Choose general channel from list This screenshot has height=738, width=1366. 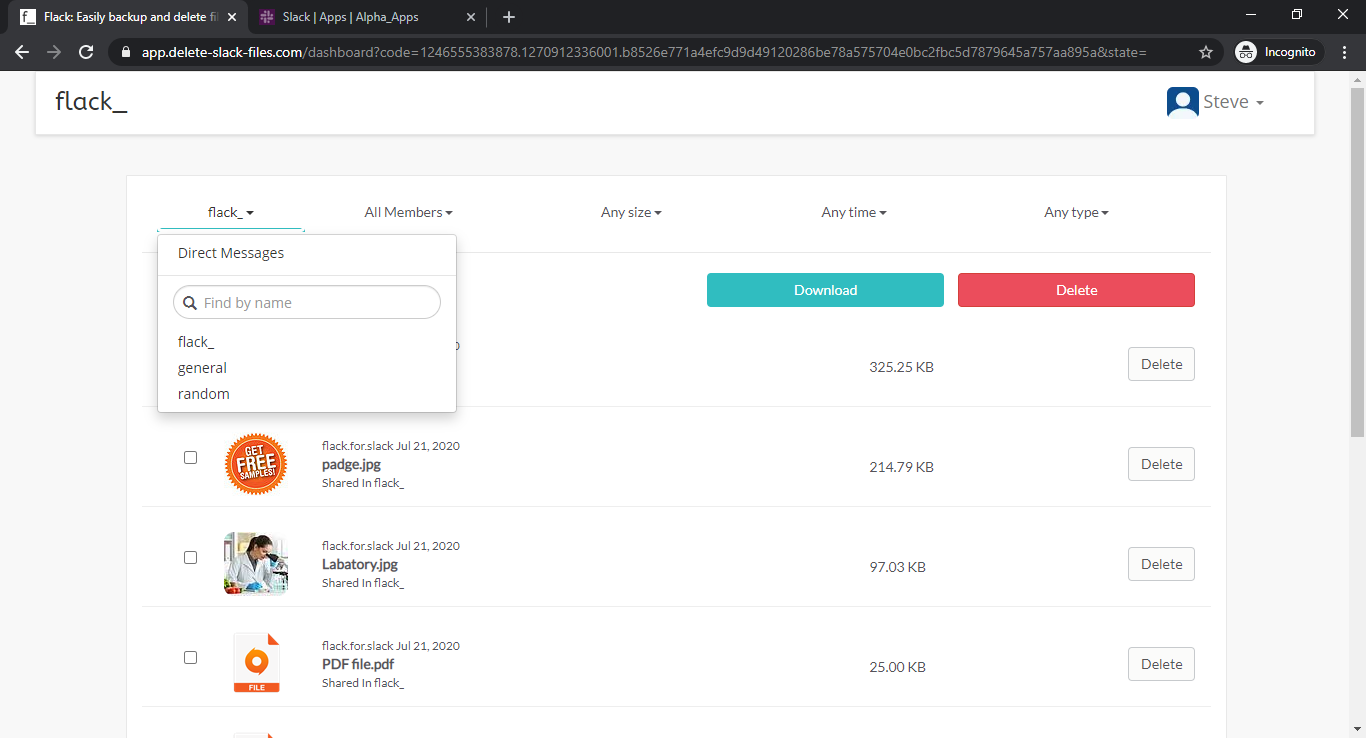click(x=202, y=368)
